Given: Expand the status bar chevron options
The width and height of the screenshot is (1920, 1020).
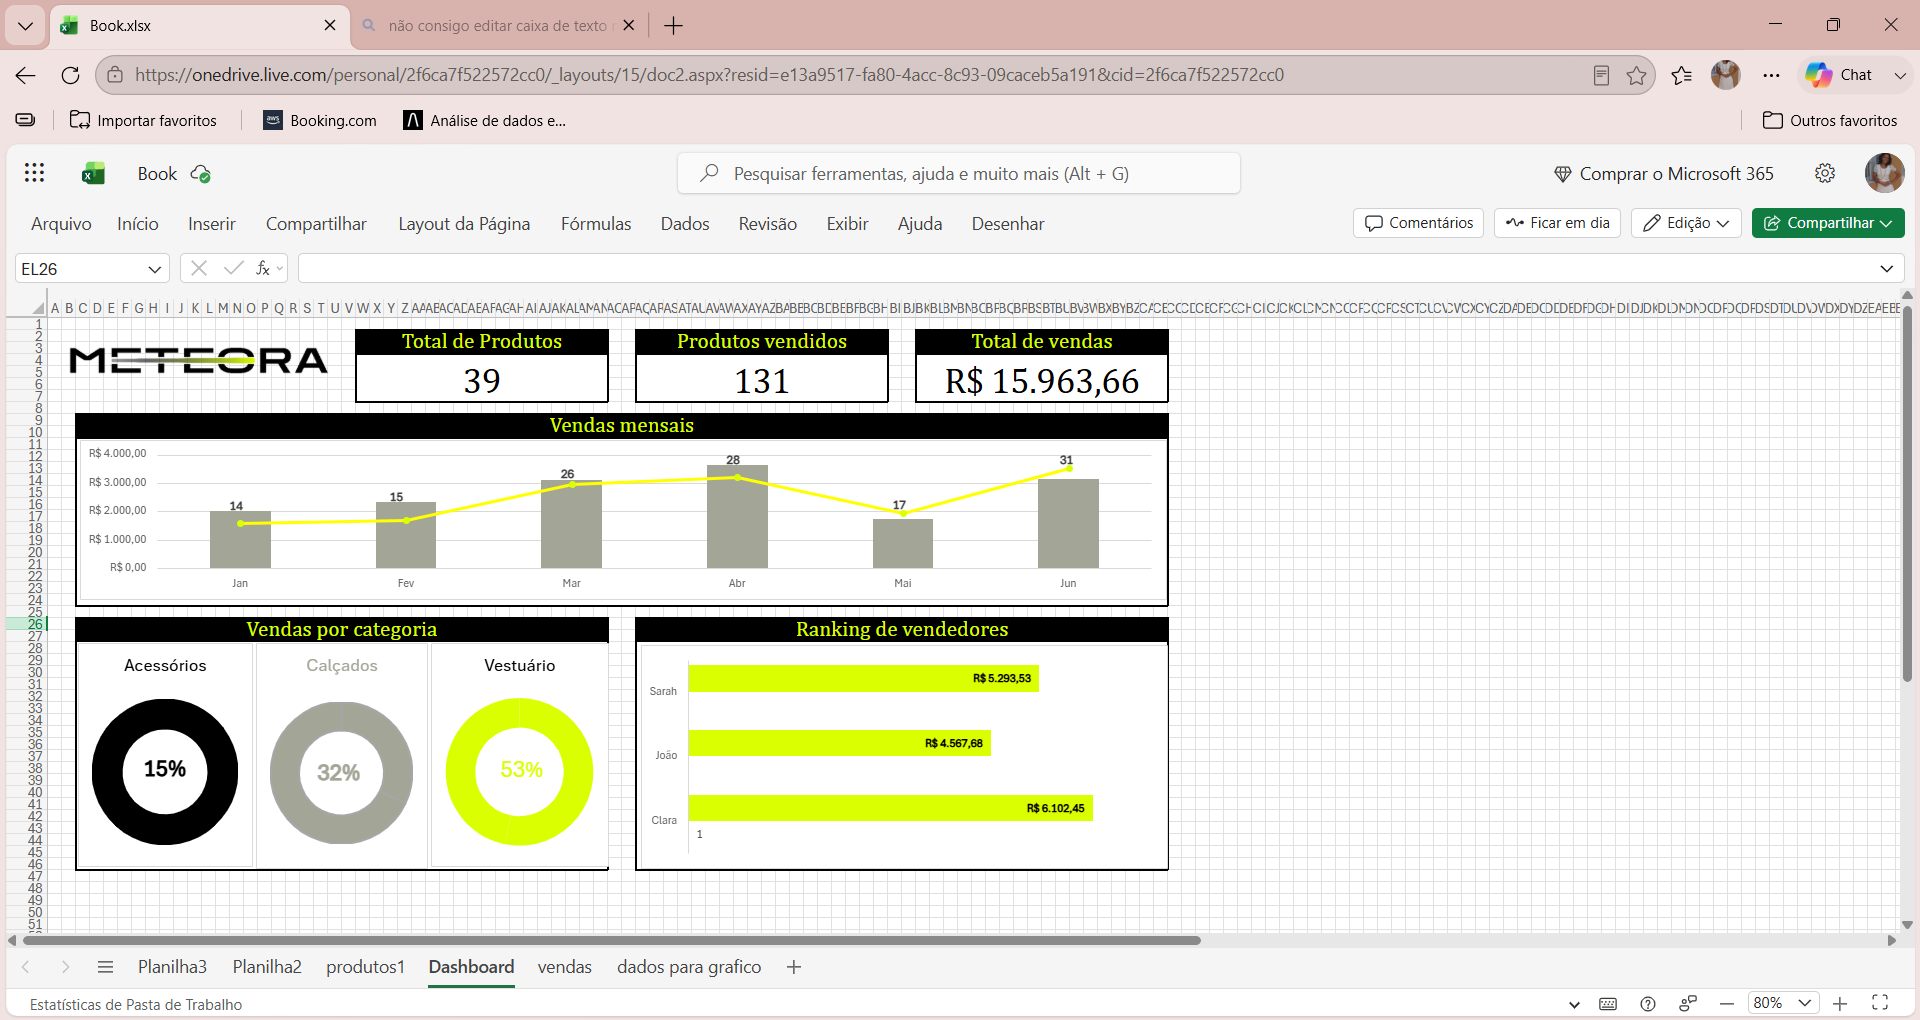Looking at the screenshot, I should pyautogui.click(x=1575, y=1004).
